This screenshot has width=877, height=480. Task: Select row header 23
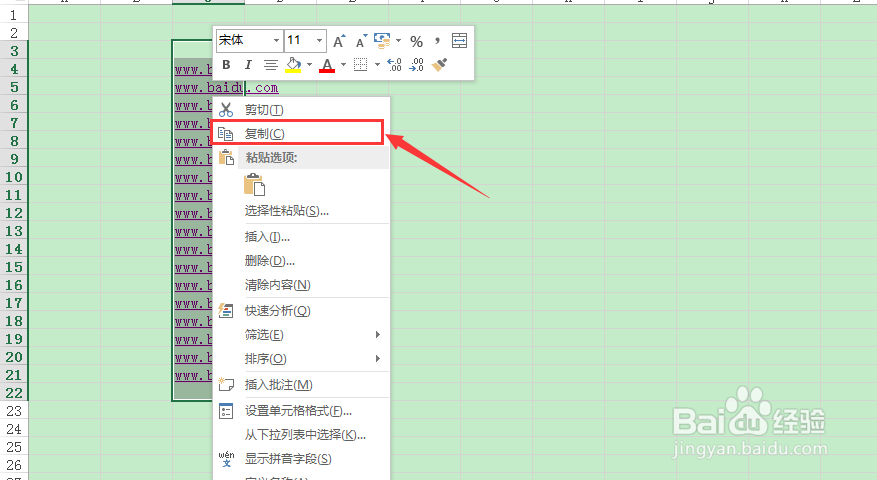pos(14,411)
